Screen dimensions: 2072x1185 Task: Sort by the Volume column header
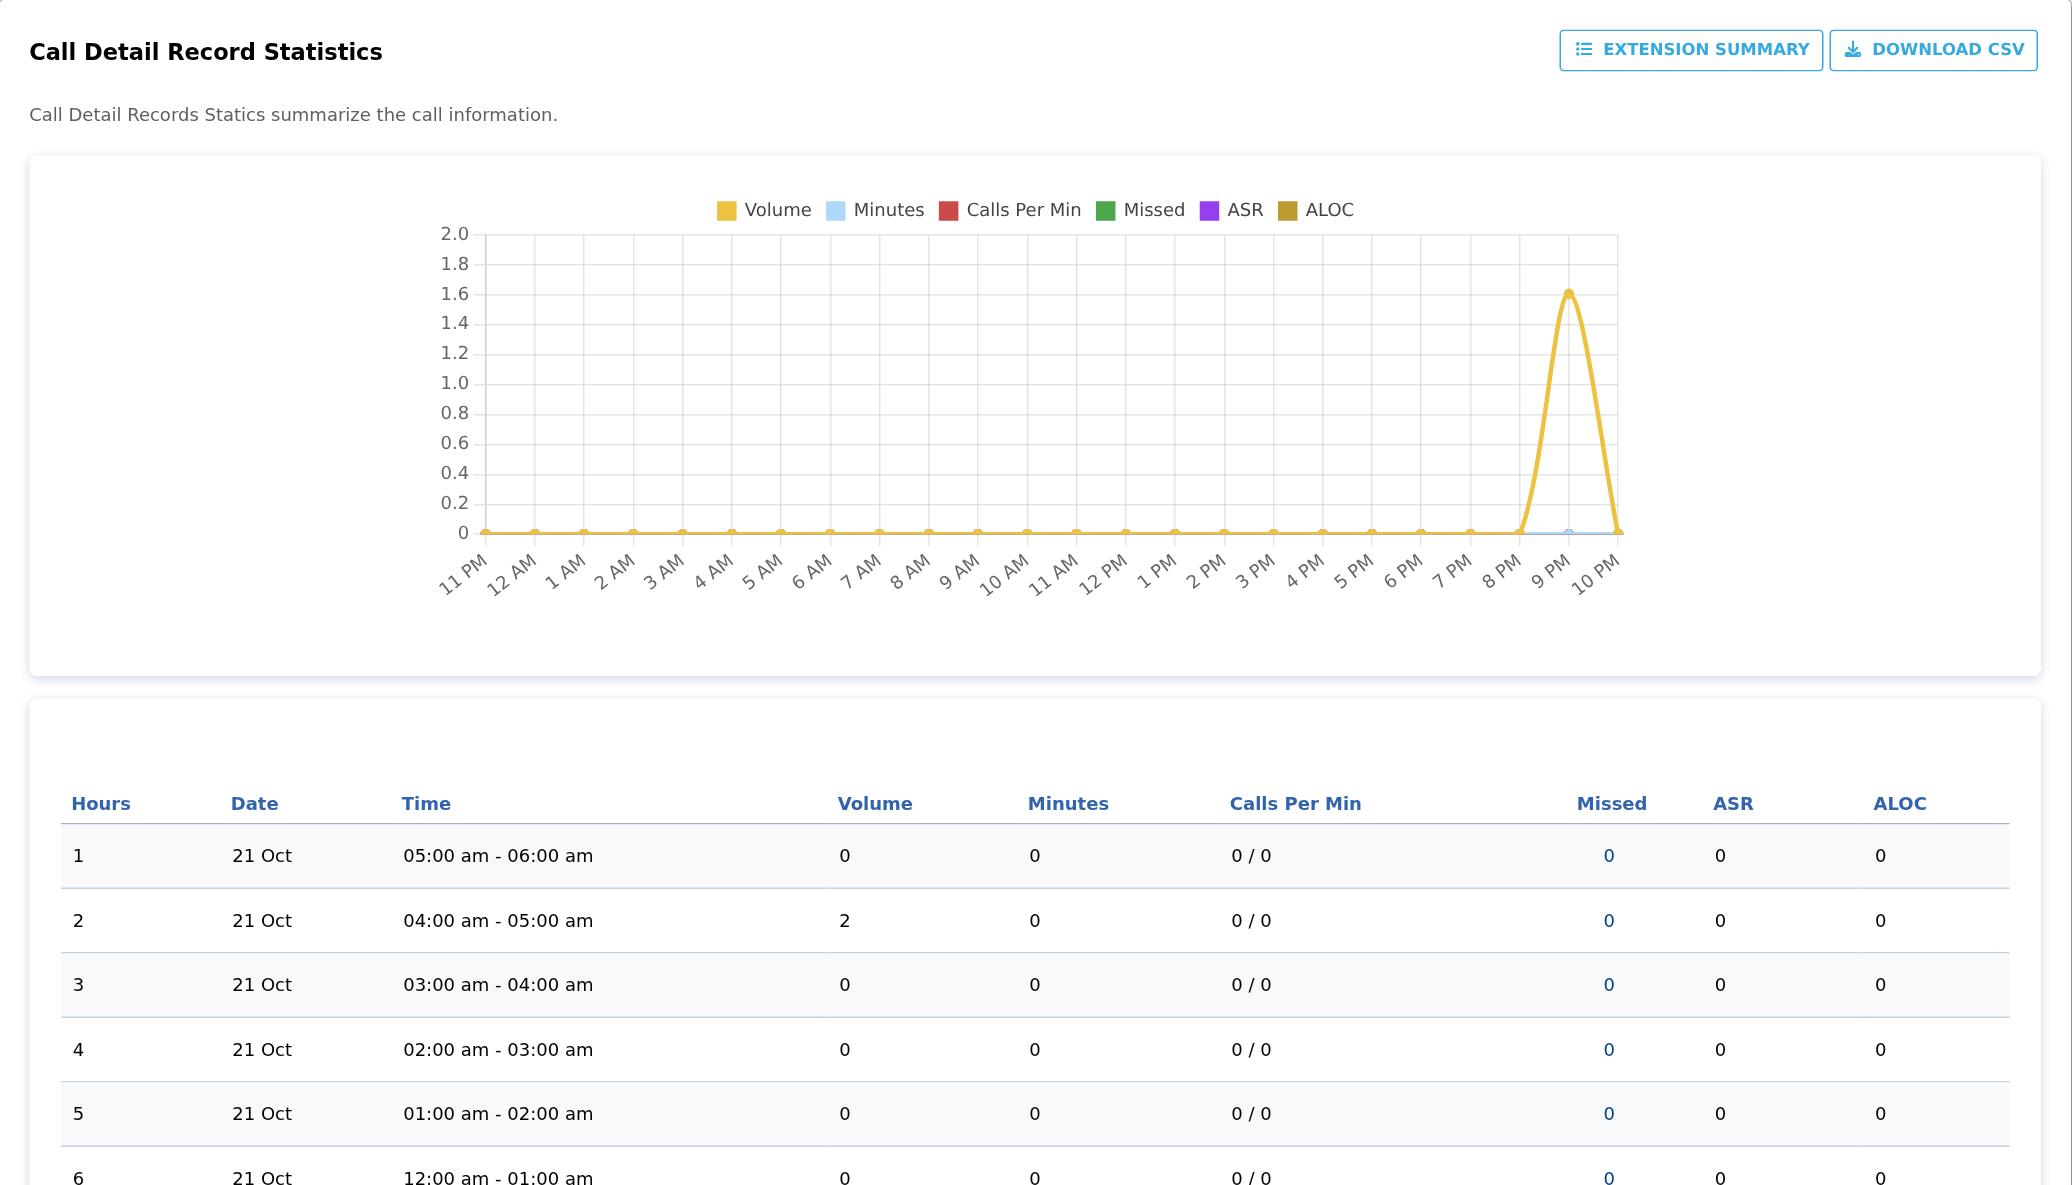click(875, 804)
